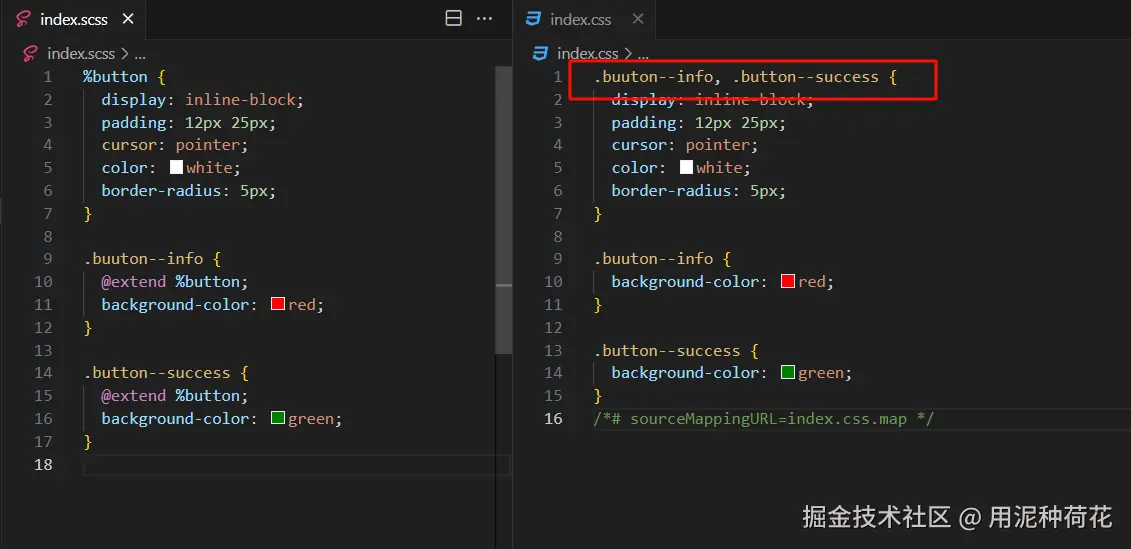The height and width of the screenshot is (549, 1131).
Task: Click the CSS icon in the css breadcrumb
Action: point(540,53)
